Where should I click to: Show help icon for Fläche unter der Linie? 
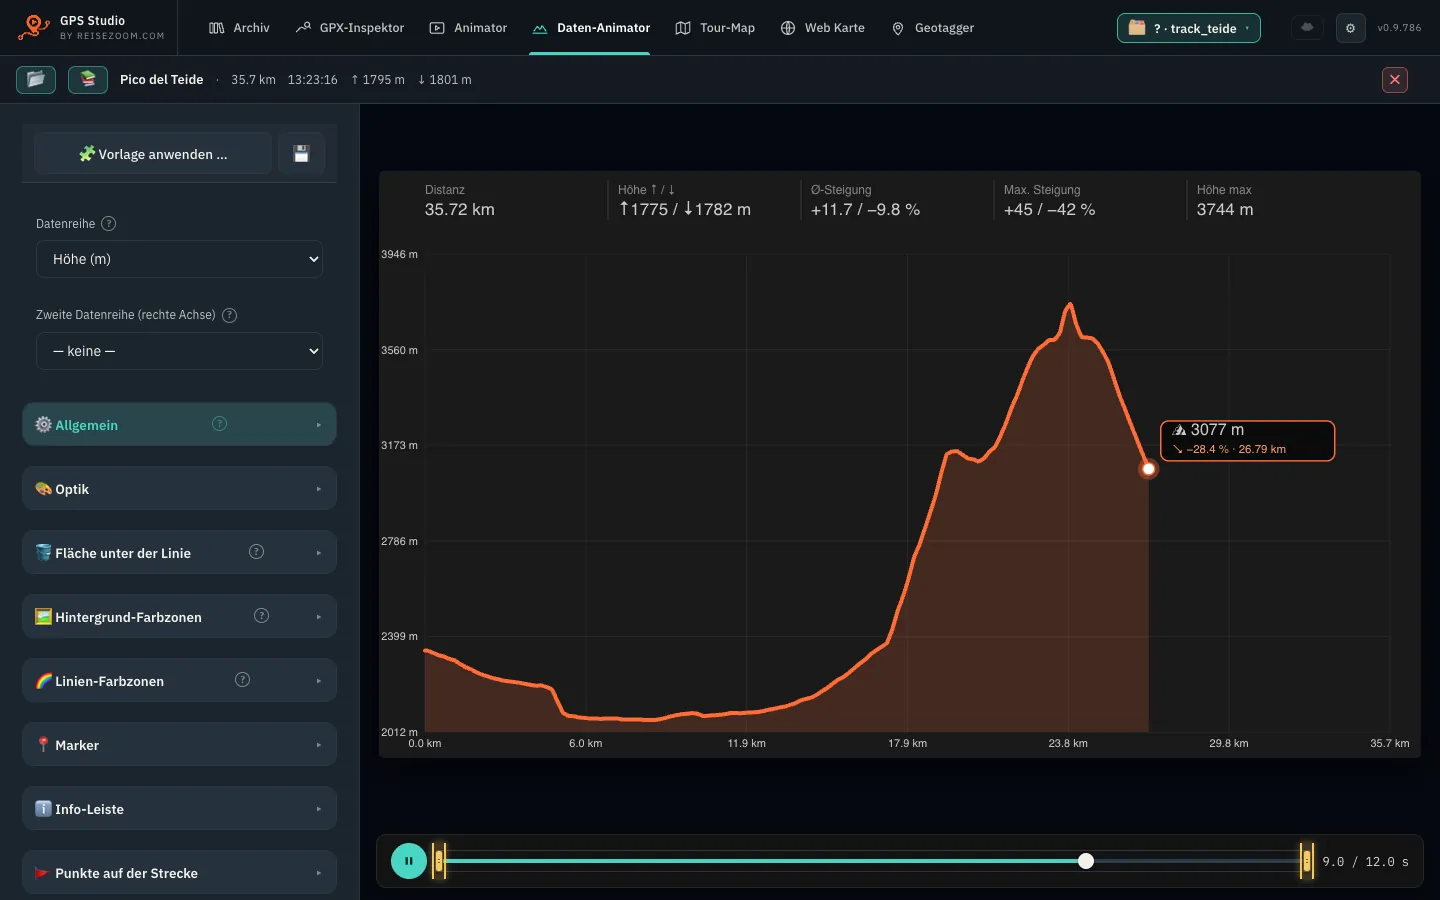click(257, 552)
